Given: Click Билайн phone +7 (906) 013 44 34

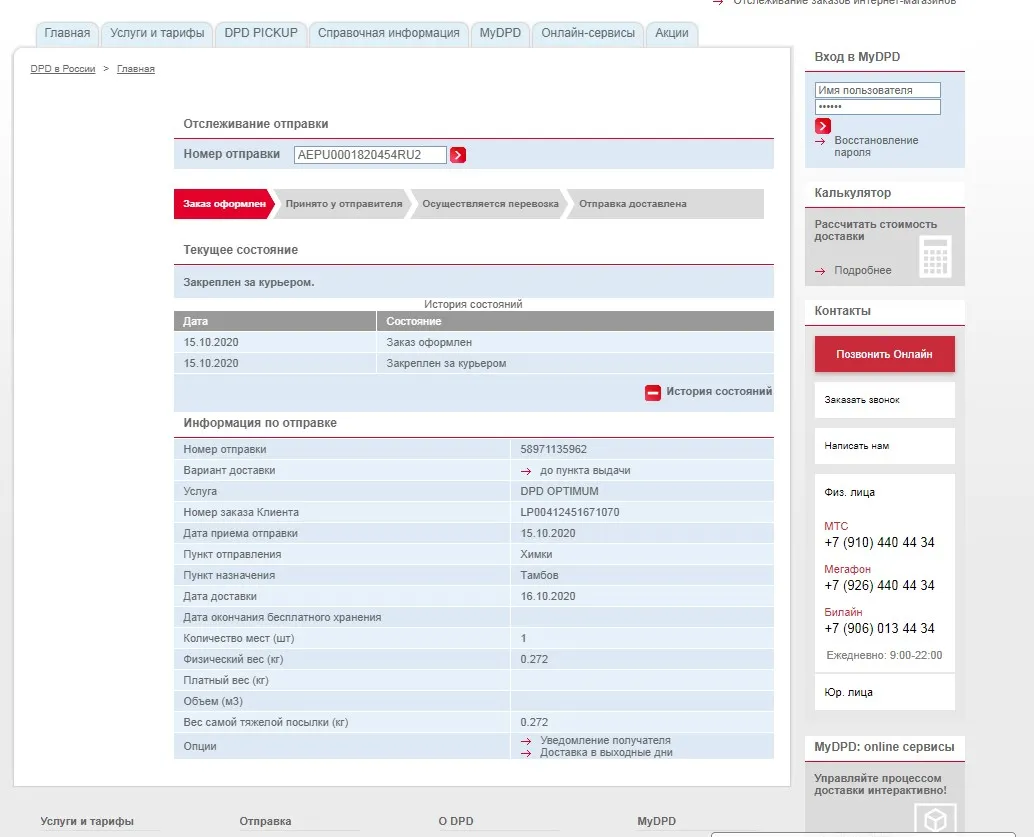Looking at the screenshot, I should pyautogui.click(x=879, y=628).
